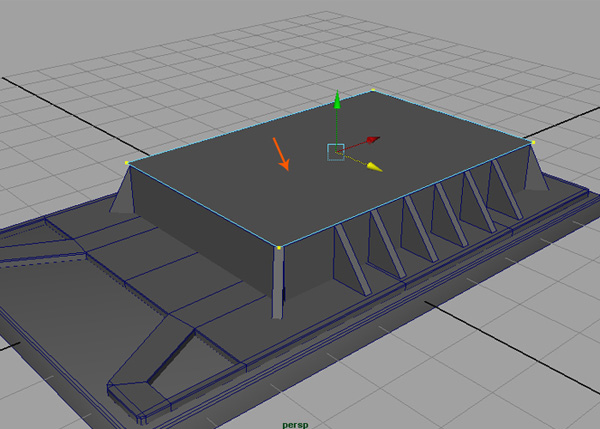Click the orange arrow on the roof
Viewport: 600px width, 429px height.
281,153
